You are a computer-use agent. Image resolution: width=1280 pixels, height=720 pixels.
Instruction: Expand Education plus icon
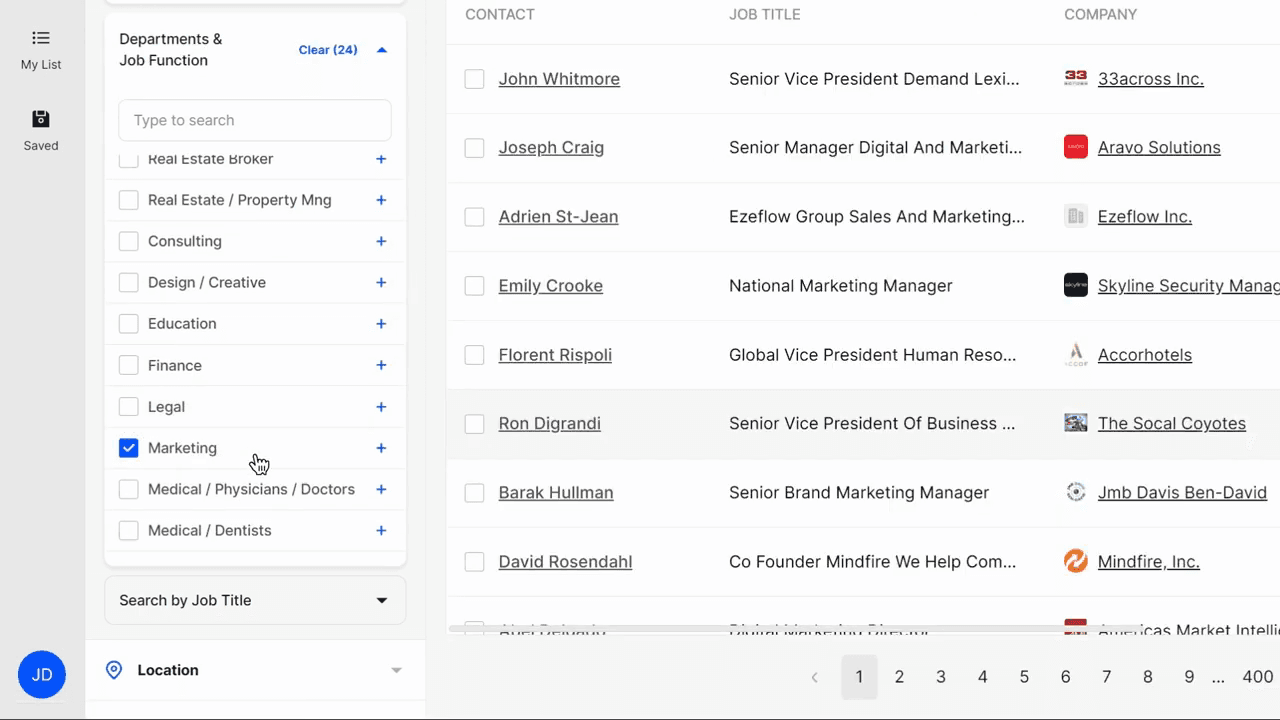coord(381,324)
